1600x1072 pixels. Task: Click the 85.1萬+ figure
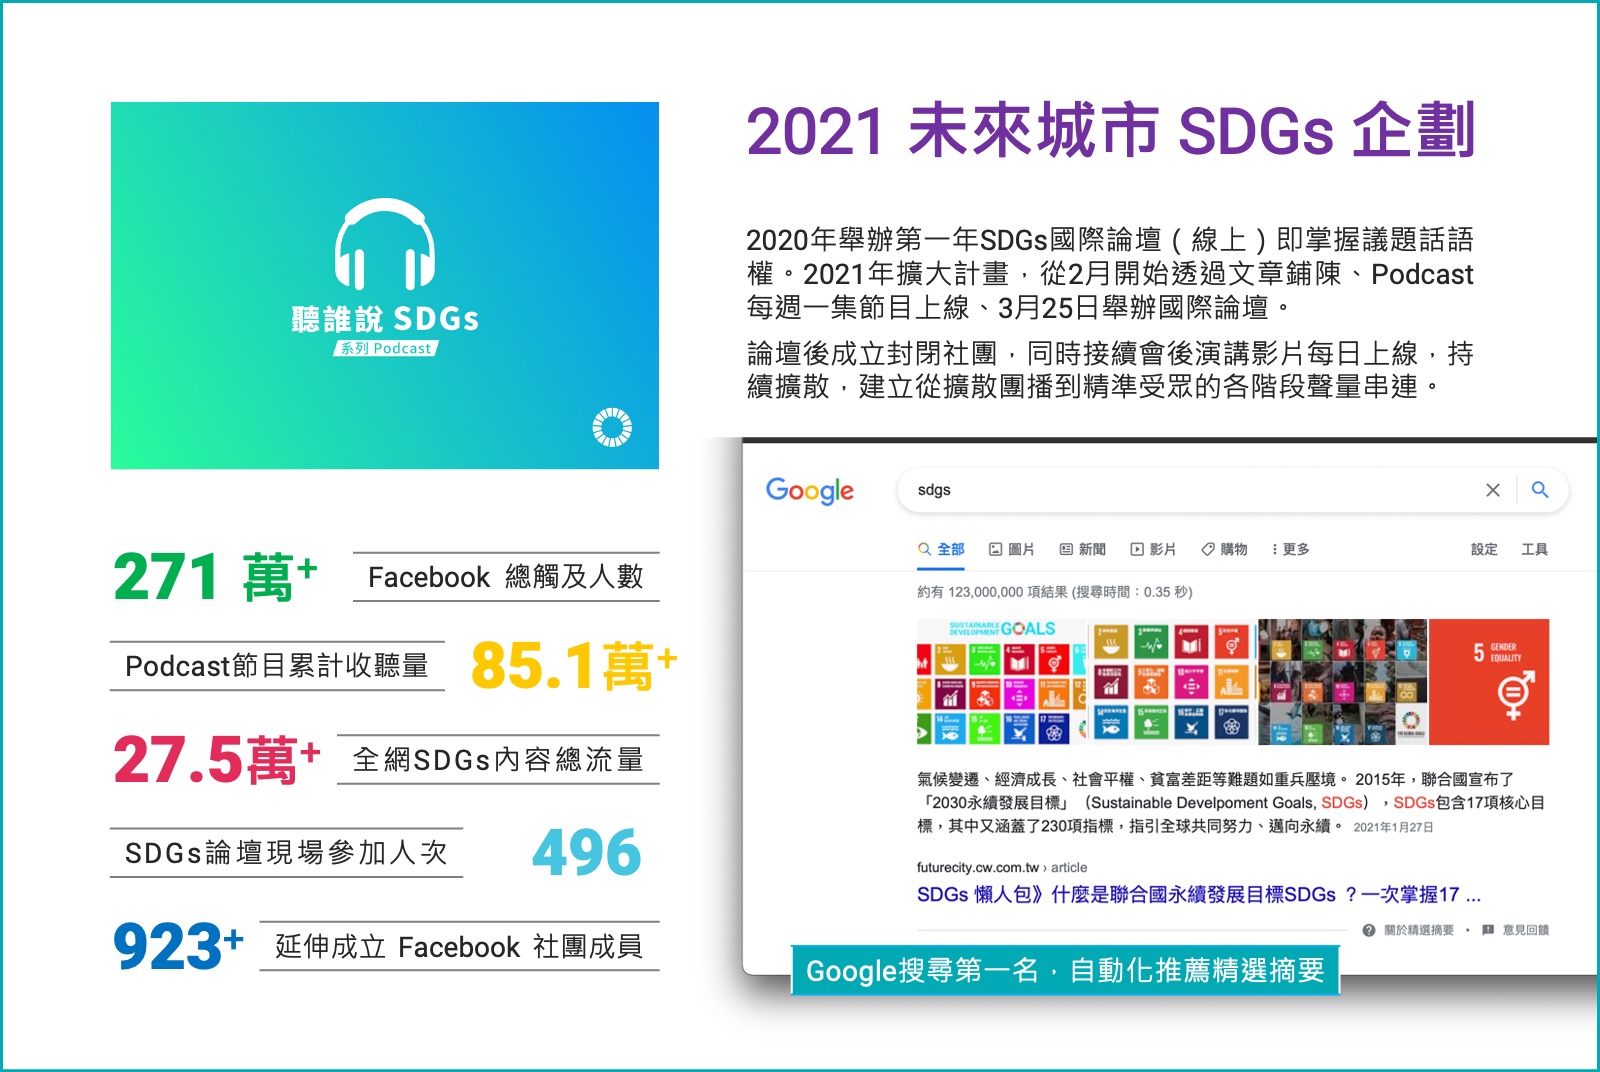(x=574, y=666)
